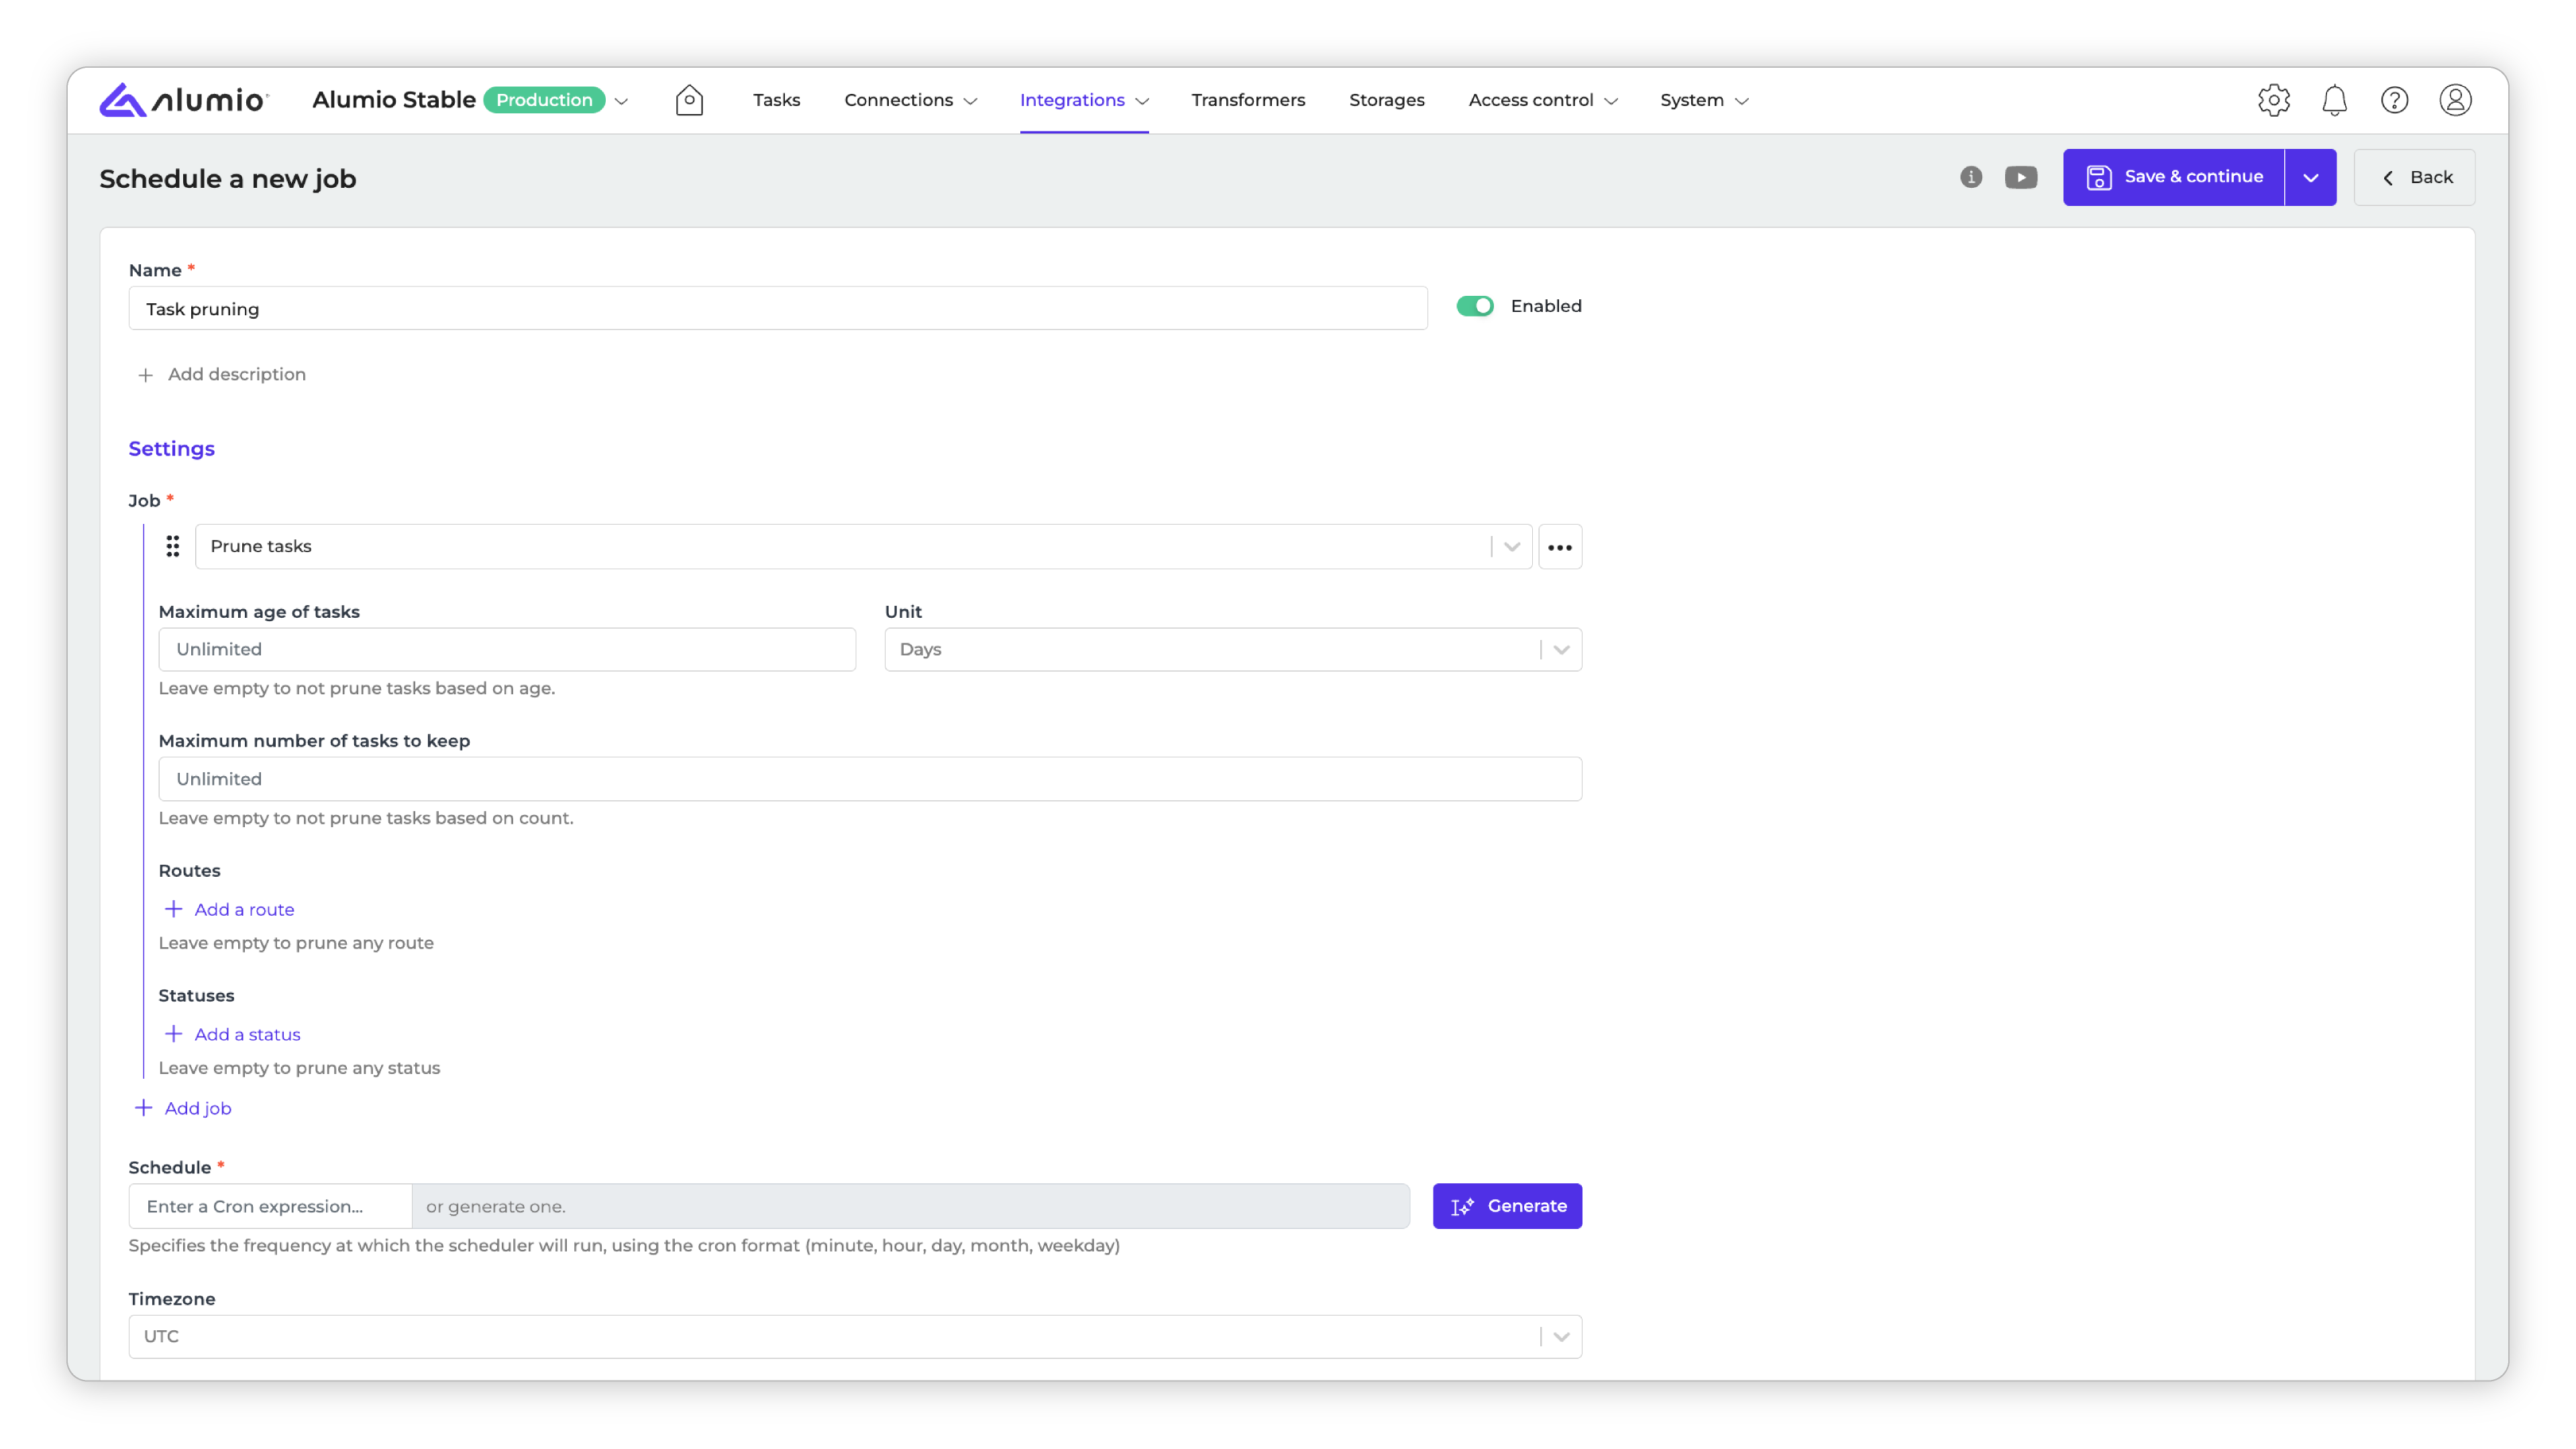Screen dimensions: 2576x1449
Task: Open settings gear in top bar
Action: [2273, 100]
